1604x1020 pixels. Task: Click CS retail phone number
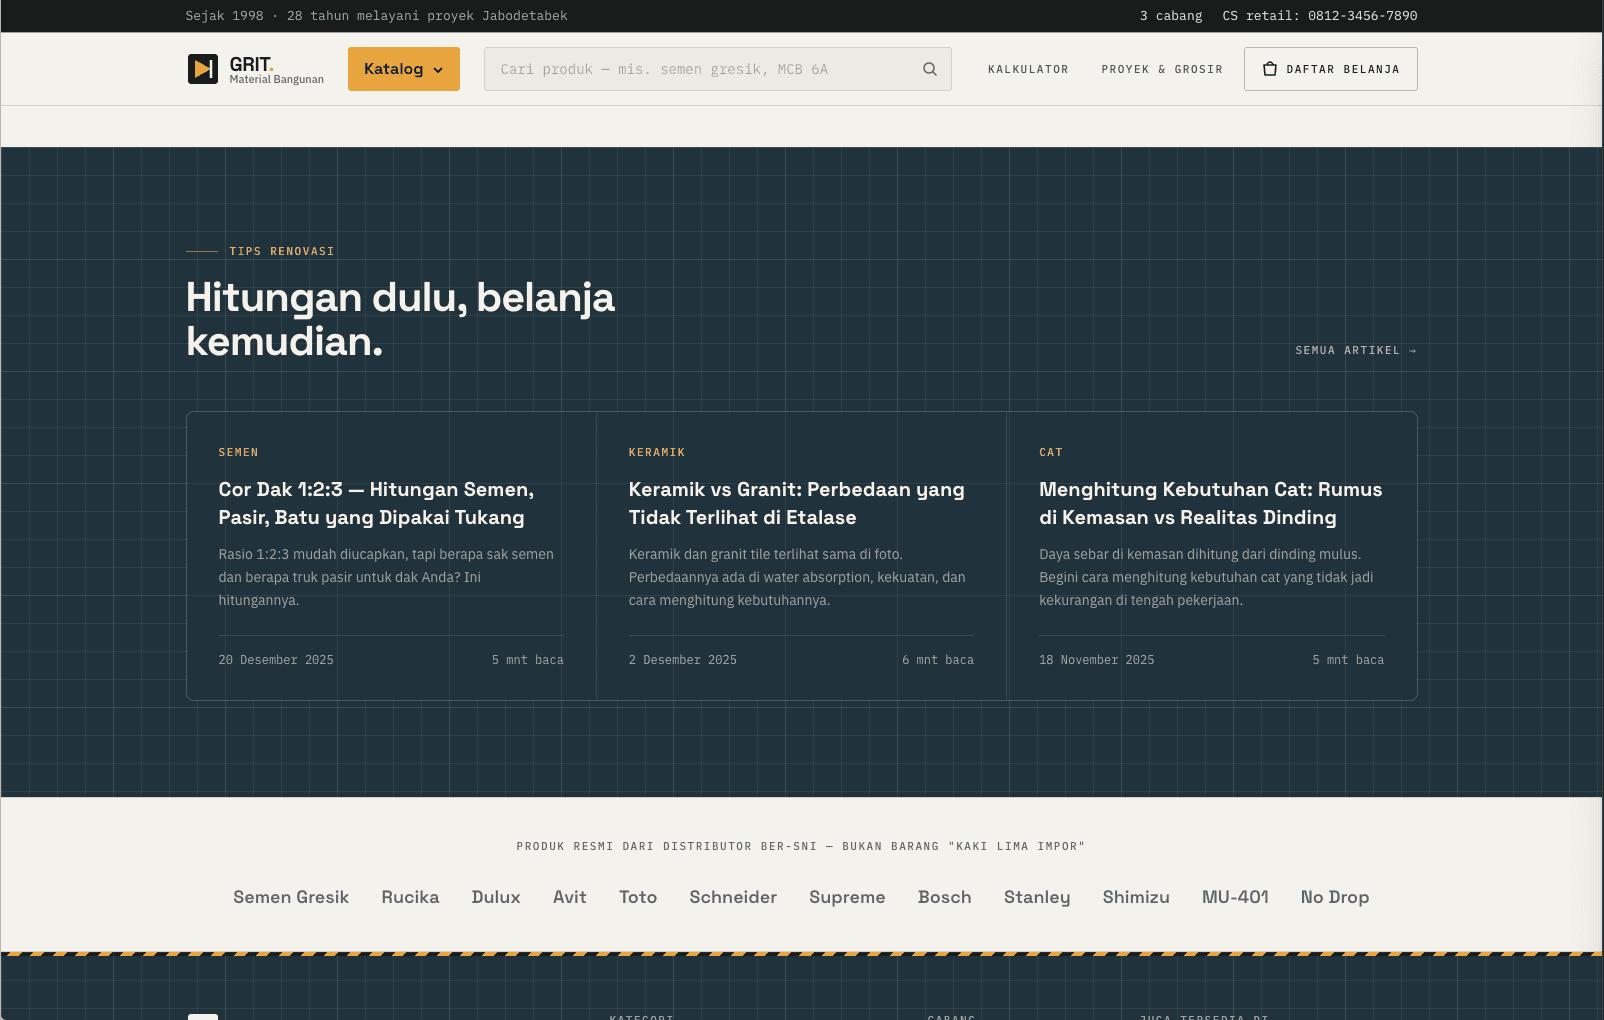[x=1320, y=16]
